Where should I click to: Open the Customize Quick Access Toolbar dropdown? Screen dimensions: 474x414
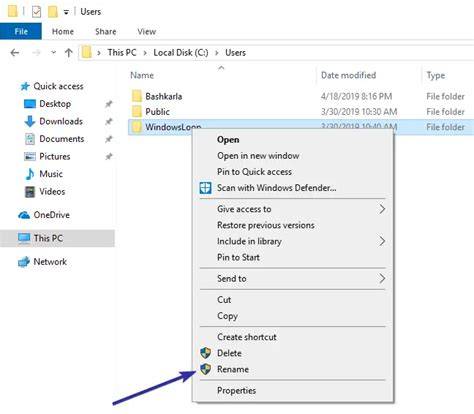66,13
